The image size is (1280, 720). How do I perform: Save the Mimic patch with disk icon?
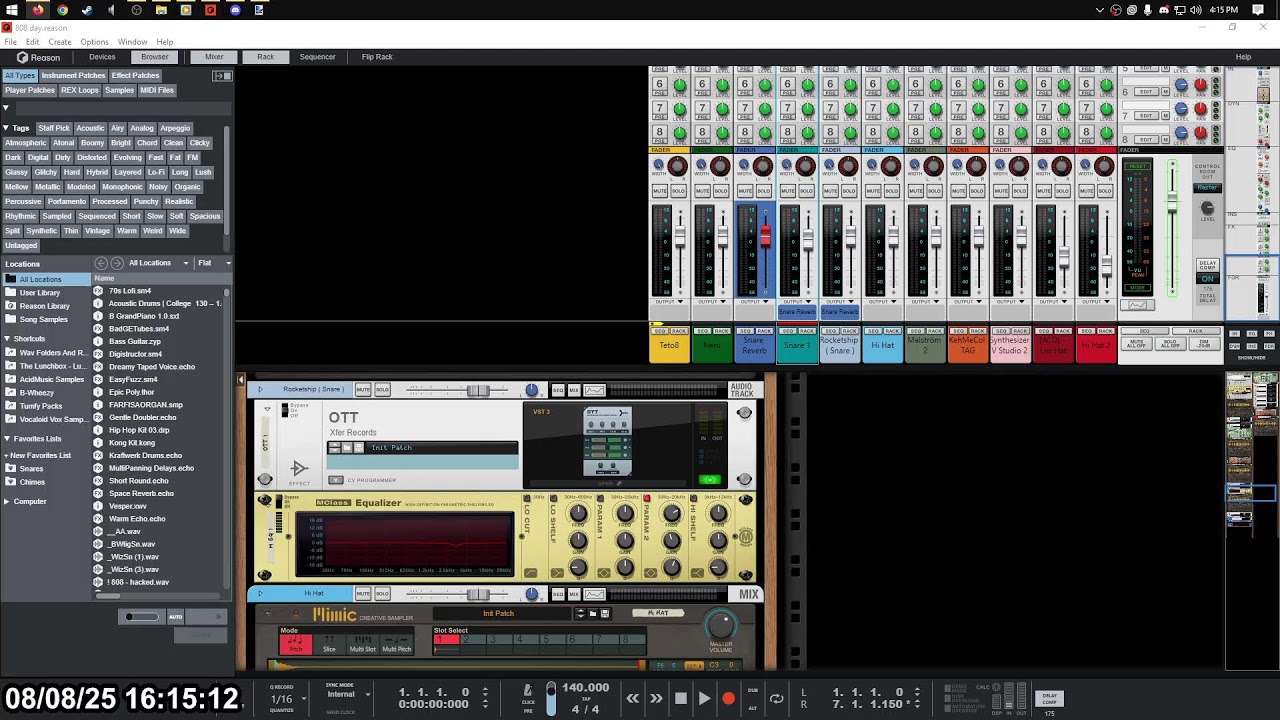[x=603, y=613]
